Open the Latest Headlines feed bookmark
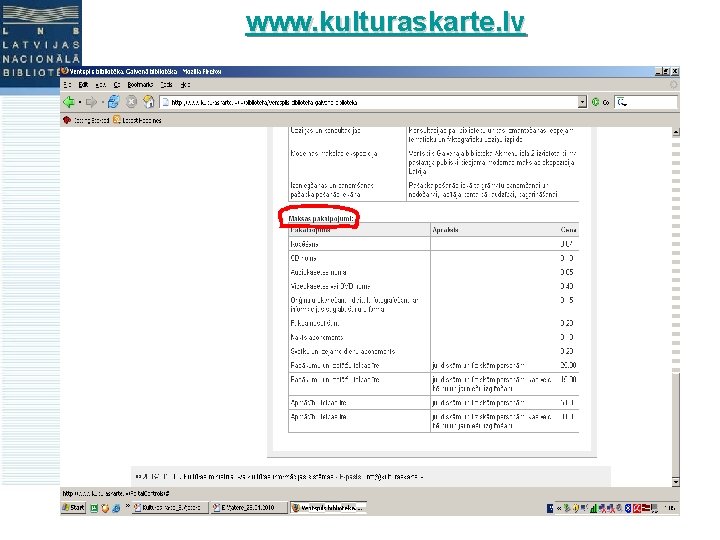This screenshot has width=720, height=540. coord(137,120)
